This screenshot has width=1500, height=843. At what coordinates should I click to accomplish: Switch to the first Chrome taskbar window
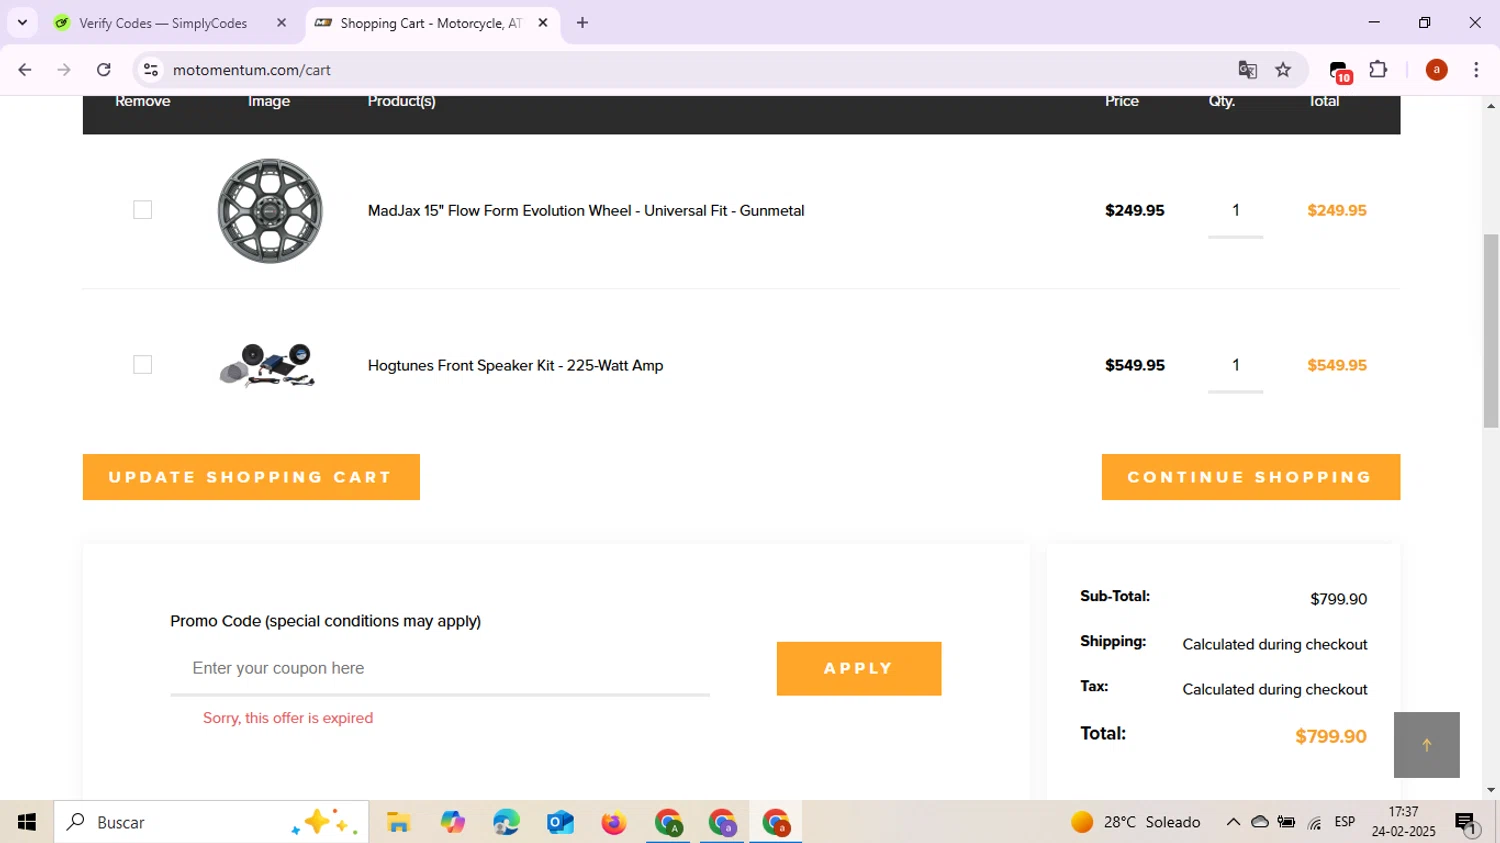[x=668, y=823]
